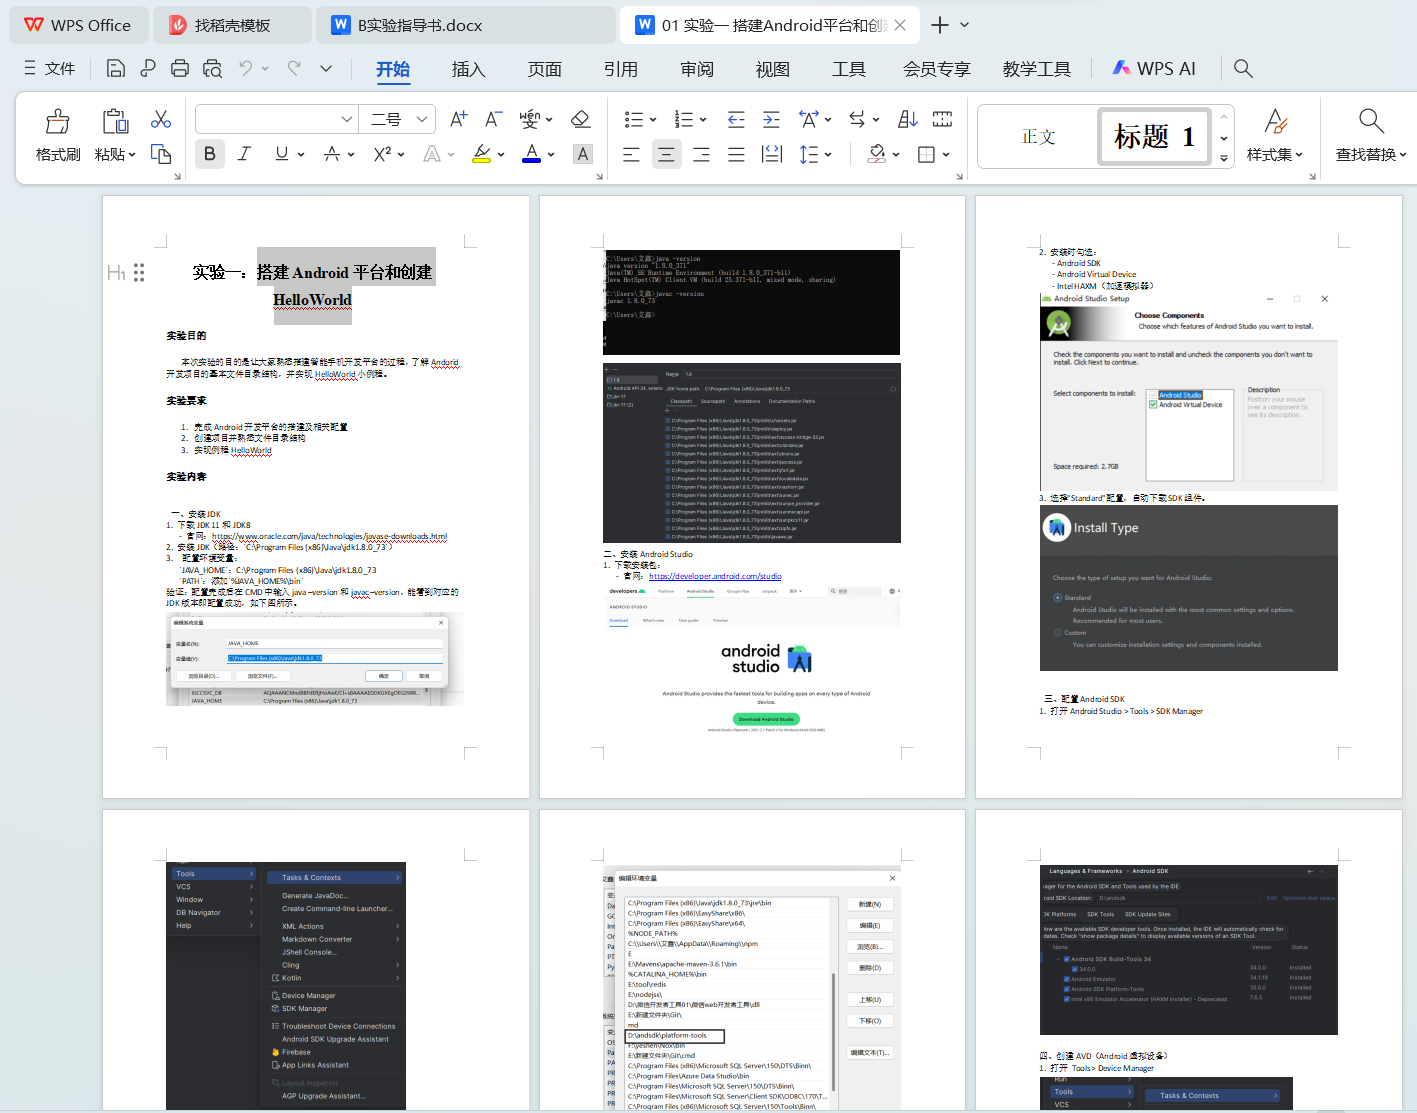Switch to the 插入 ribbon tab
Image resolution: width=1417 pixels, height=1113 pixels.
click(468, 69)
